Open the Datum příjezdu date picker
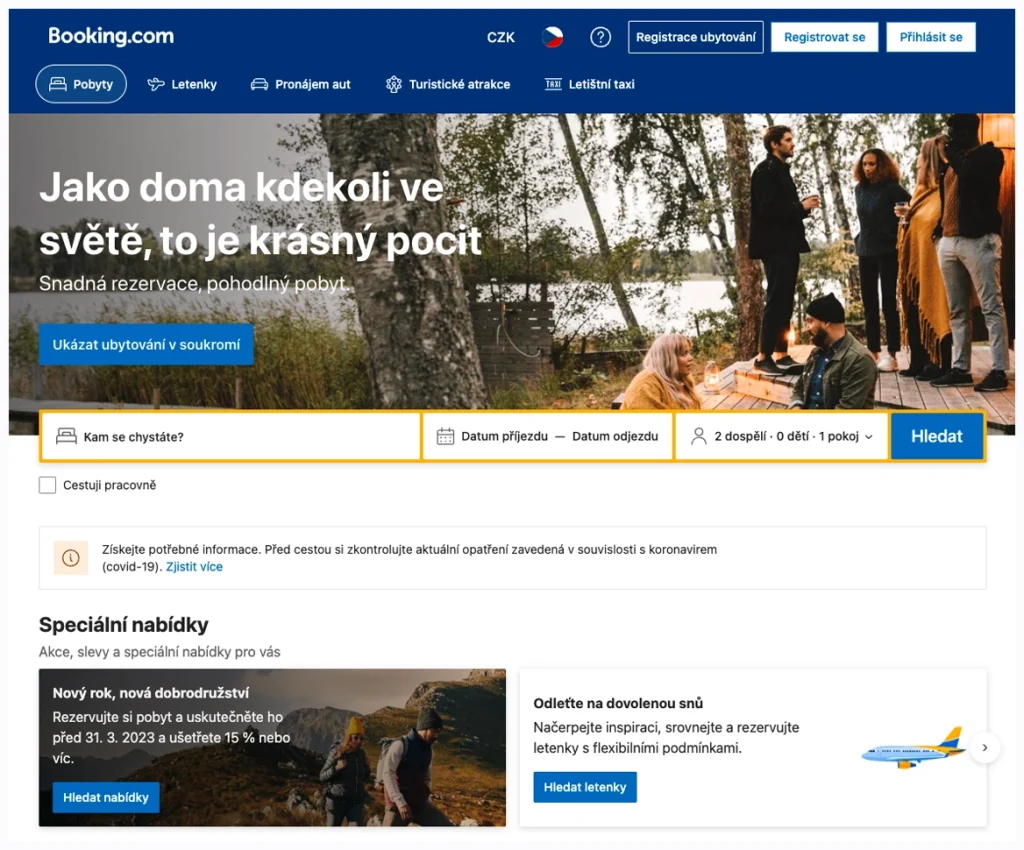Screen dimensions: 1024x850 (504, 436)
